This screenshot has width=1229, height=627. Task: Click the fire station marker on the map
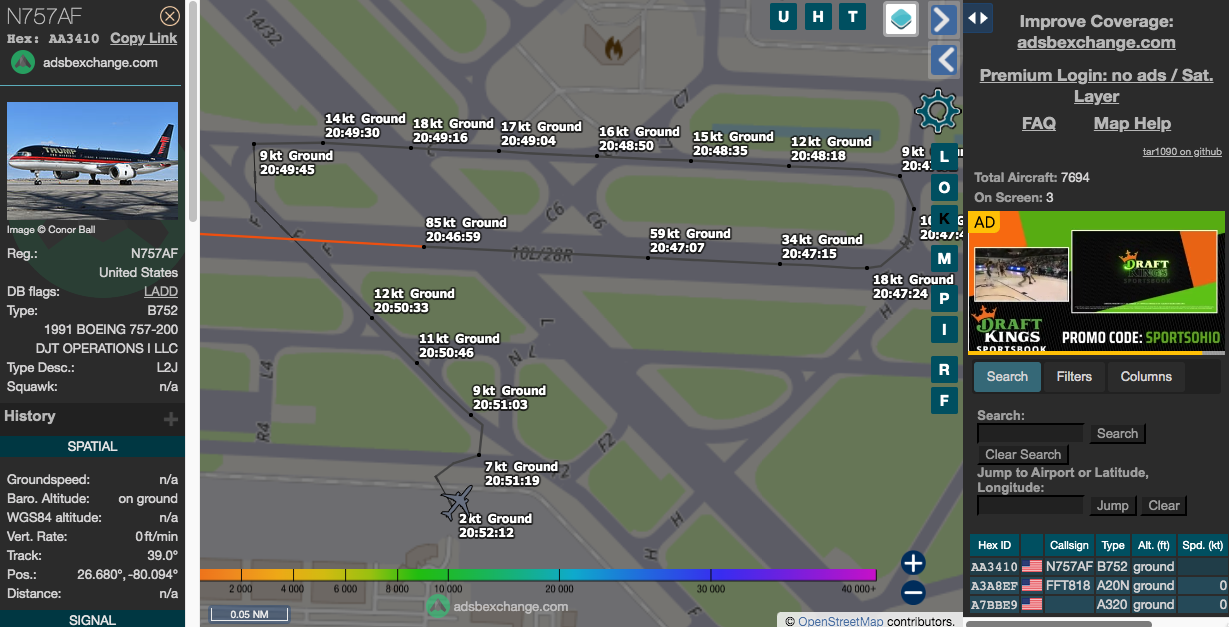[613, 46]
